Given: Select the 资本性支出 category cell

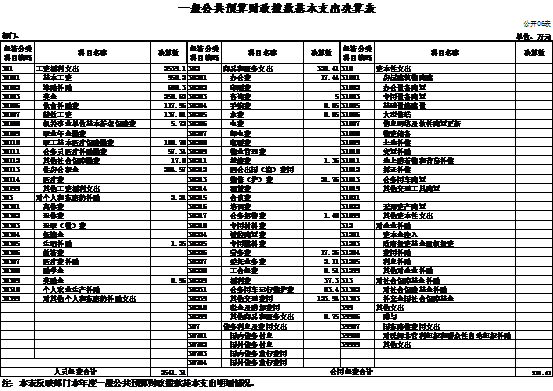Looking at the screenshot, I should 445,69.
